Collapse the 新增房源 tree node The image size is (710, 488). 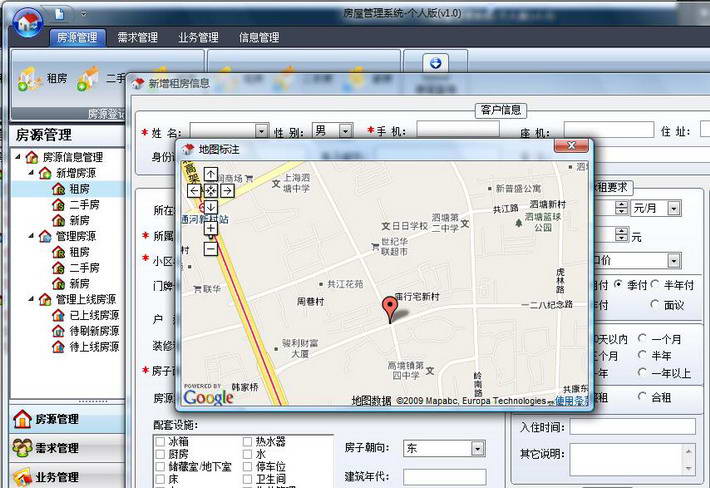(31, 173)
